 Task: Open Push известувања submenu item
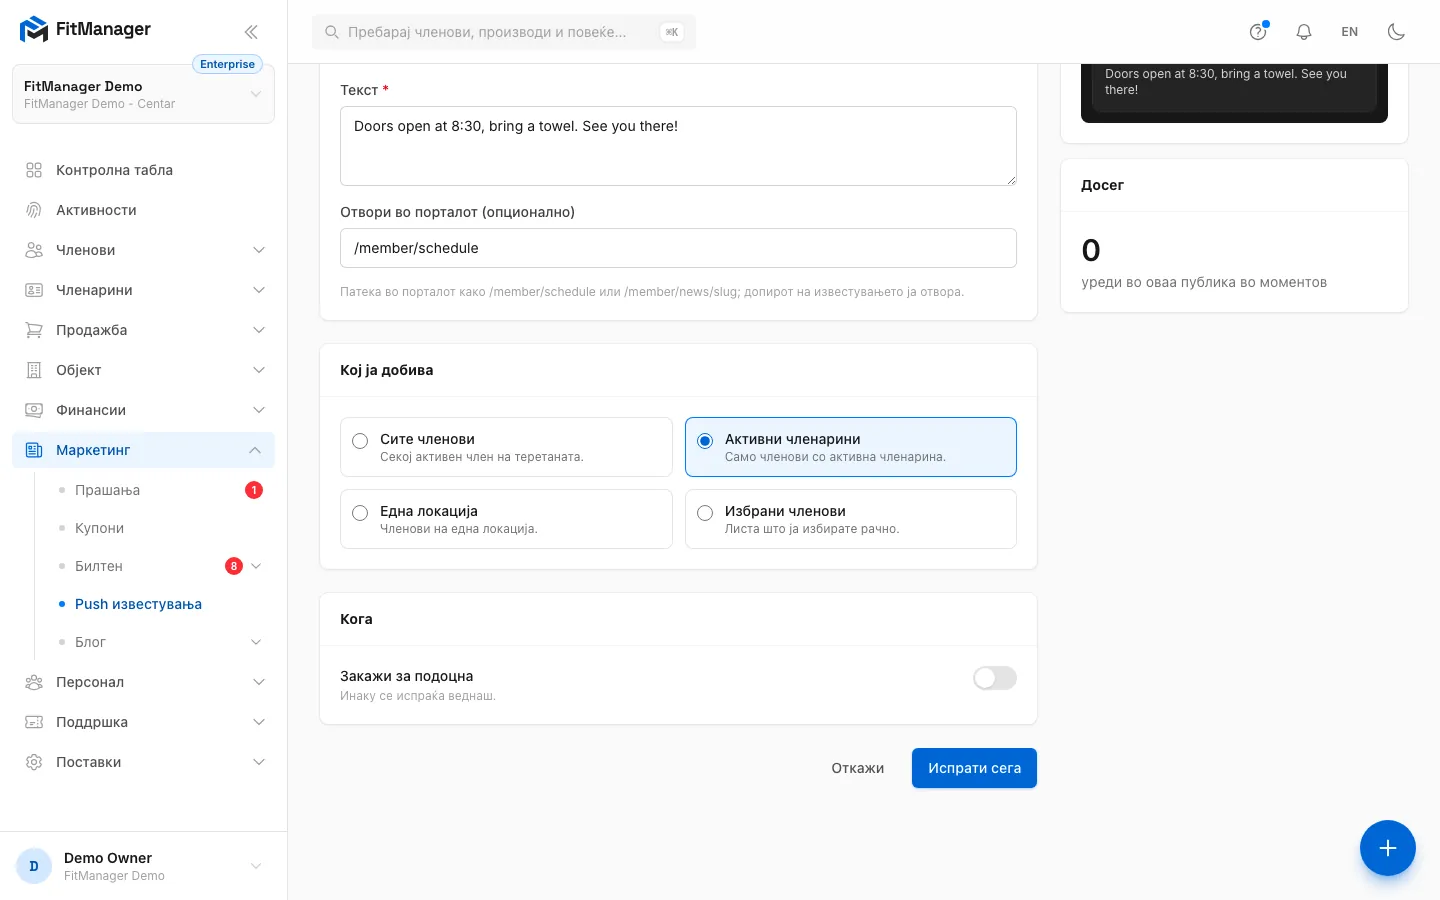tap(138, 604)
